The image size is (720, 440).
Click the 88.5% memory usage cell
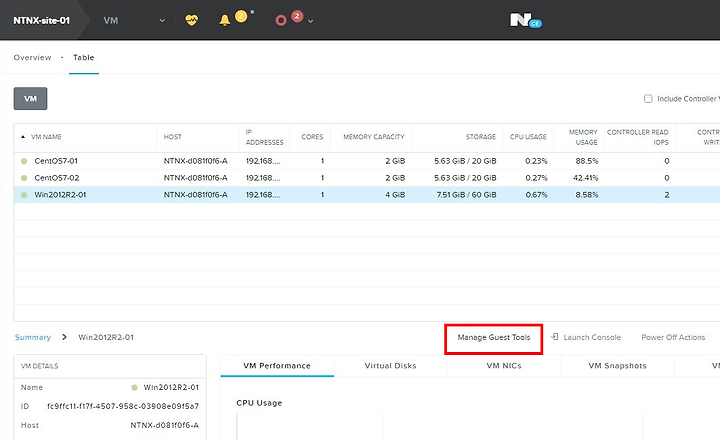587,161
